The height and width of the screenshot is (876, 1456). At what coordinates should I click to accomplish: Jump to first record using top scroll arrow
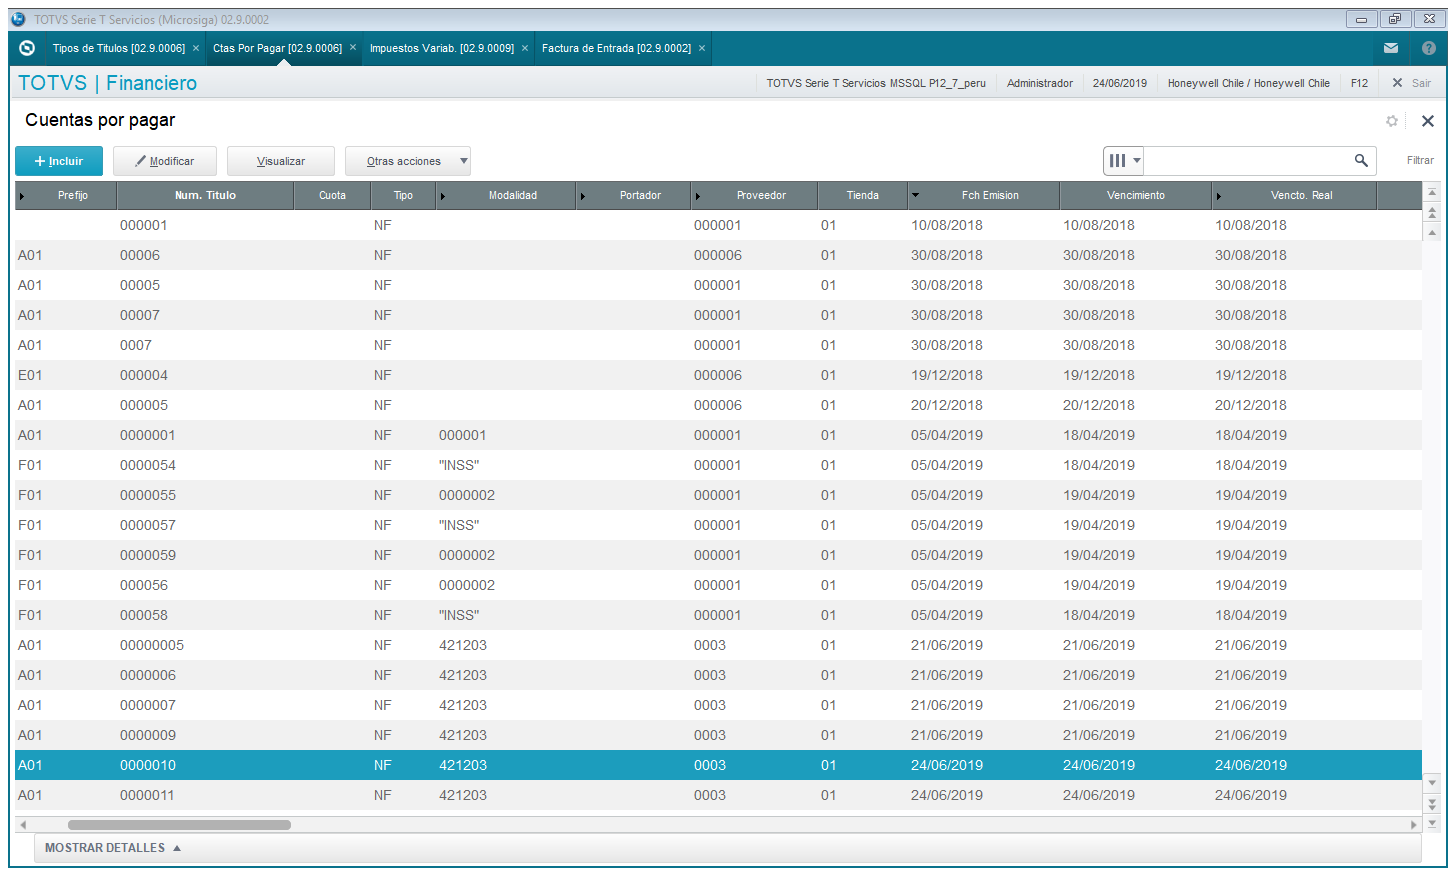tap(1432, 192)
